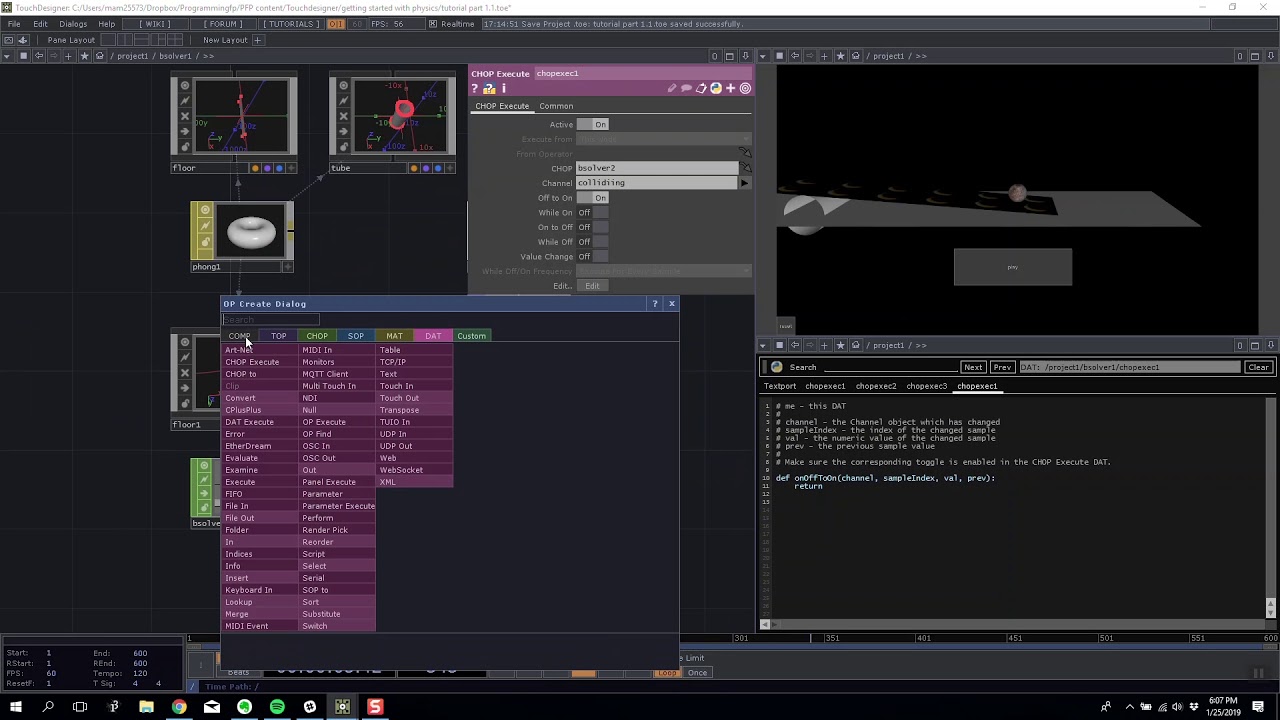
Task: Select the CHOP family tab
Action: (317, 336)
